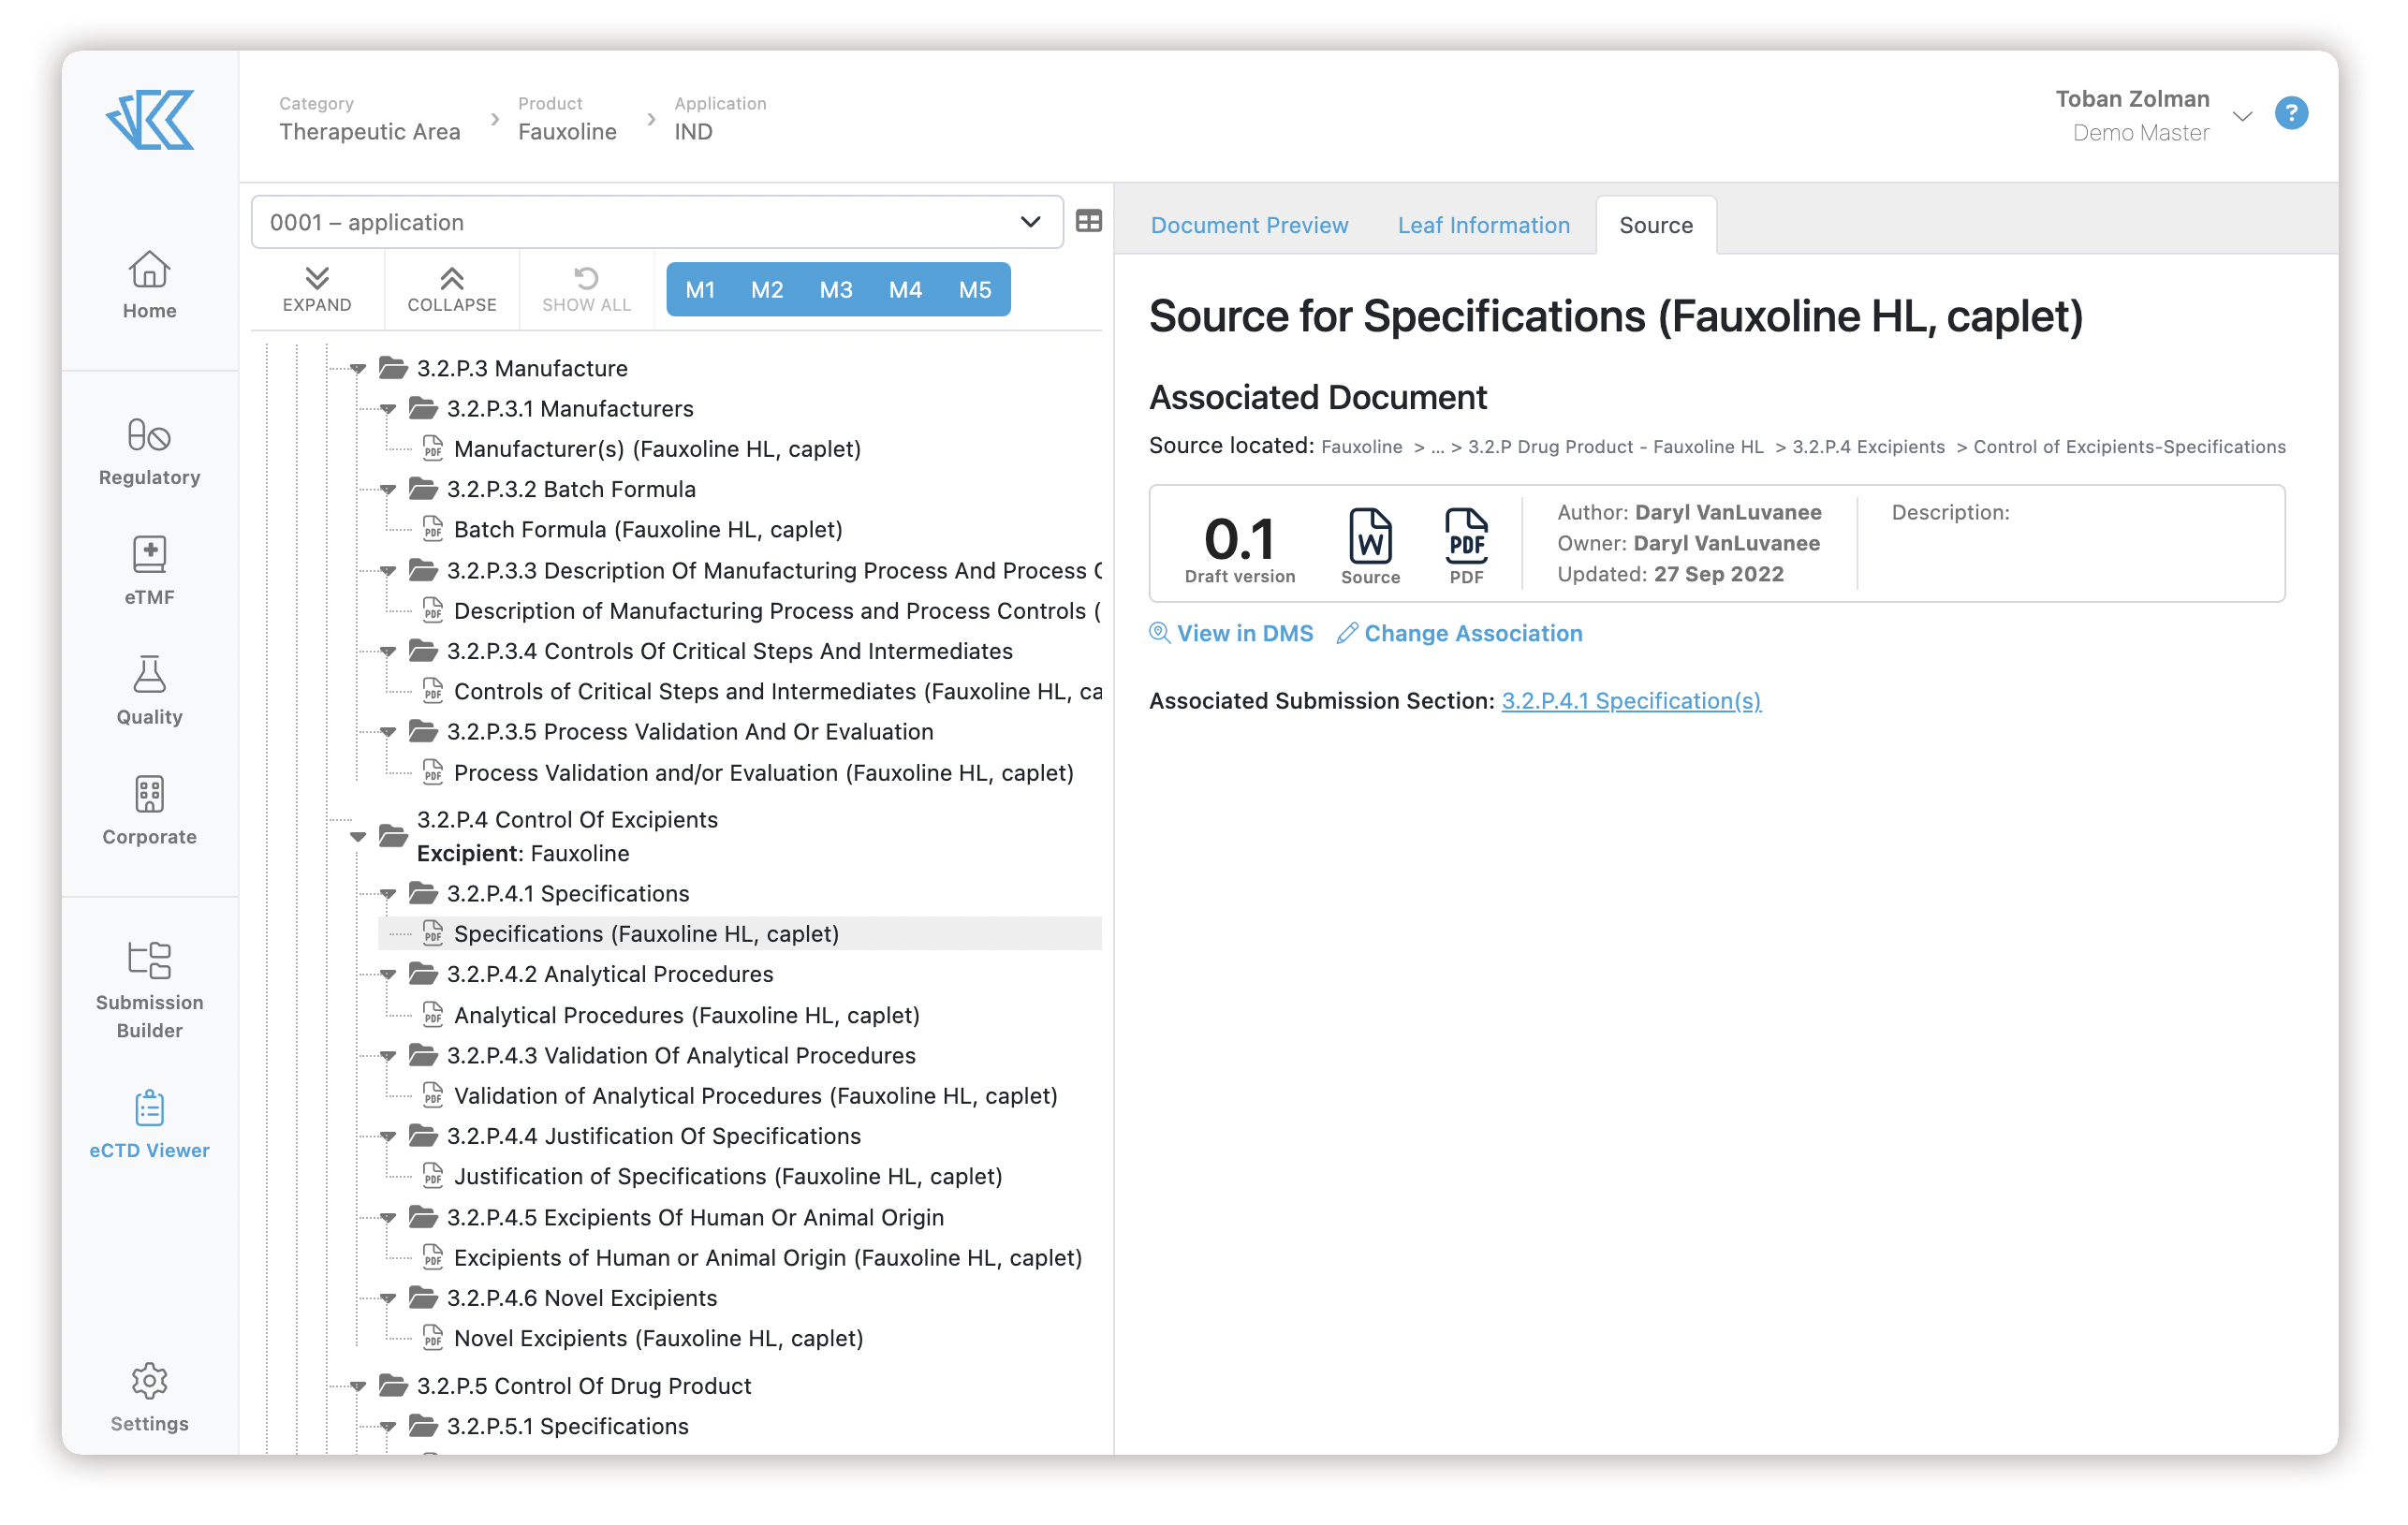Collapse 3.2.P.4 Control Of Excipients arrow
This screenshot has height=1525, width=2408.
(x=358, y=837)
